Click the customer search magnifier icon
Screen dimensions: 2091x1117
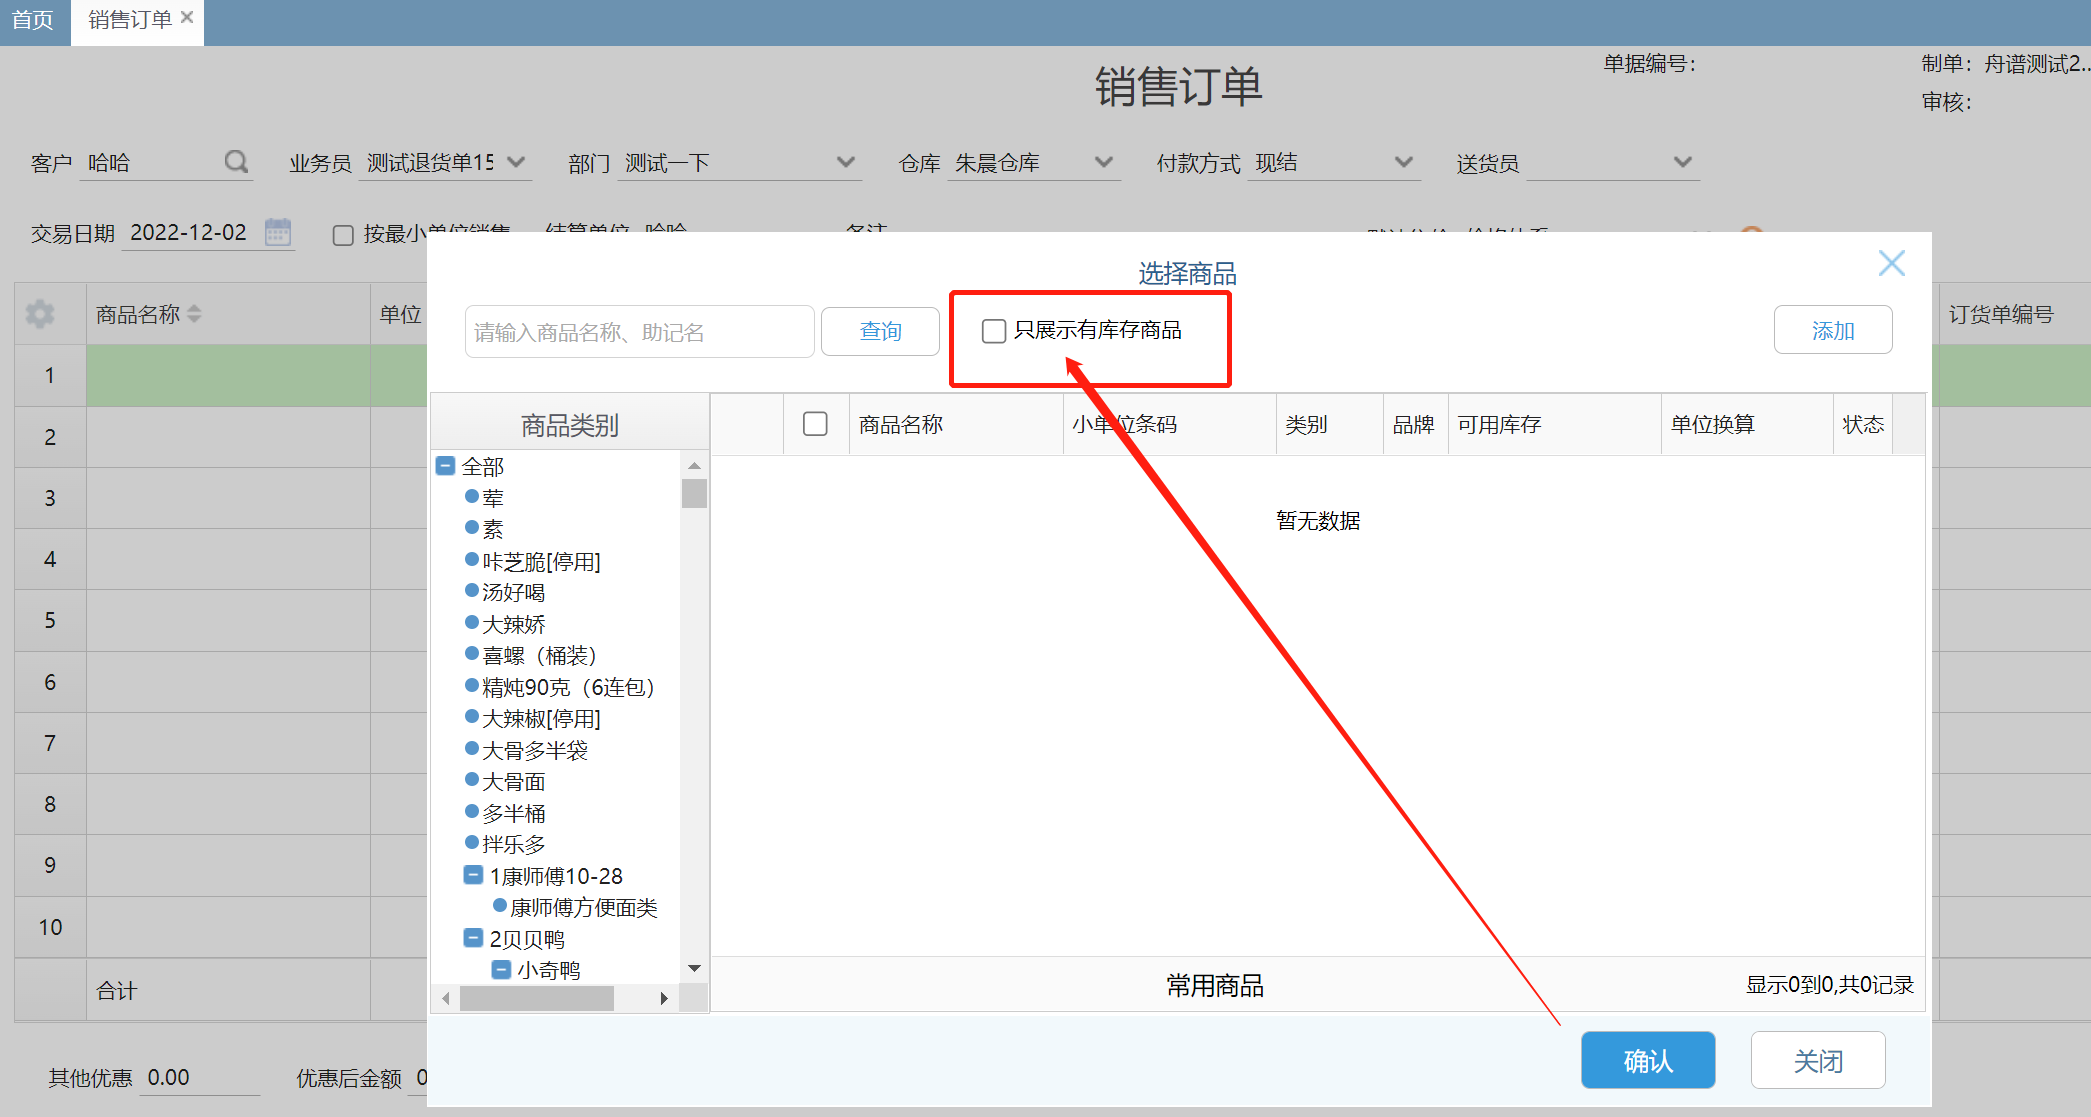(236, 162)
